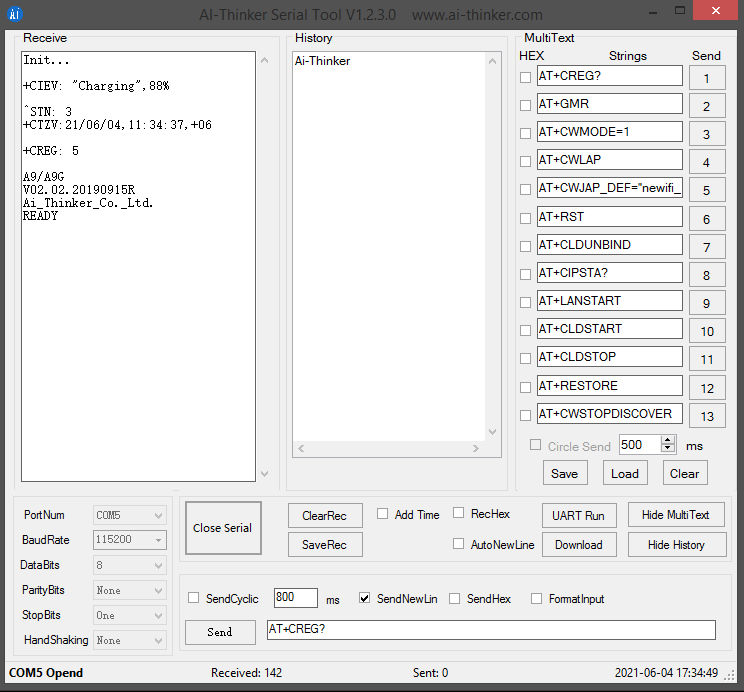Click Send button 2 for AT+GMR
Viewport: 744px width, 692px height.
click(707, 106)
